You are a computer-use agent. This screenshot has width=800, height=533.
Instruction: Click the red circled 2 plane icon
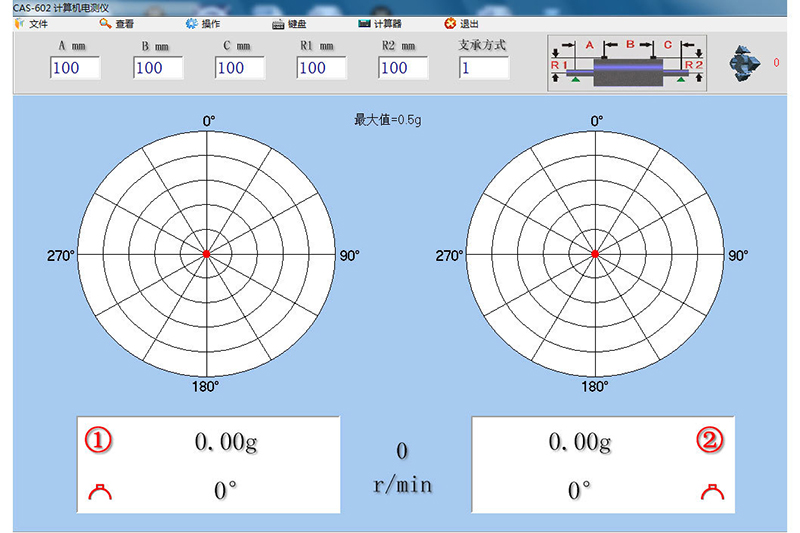click(x=709, y=441)
